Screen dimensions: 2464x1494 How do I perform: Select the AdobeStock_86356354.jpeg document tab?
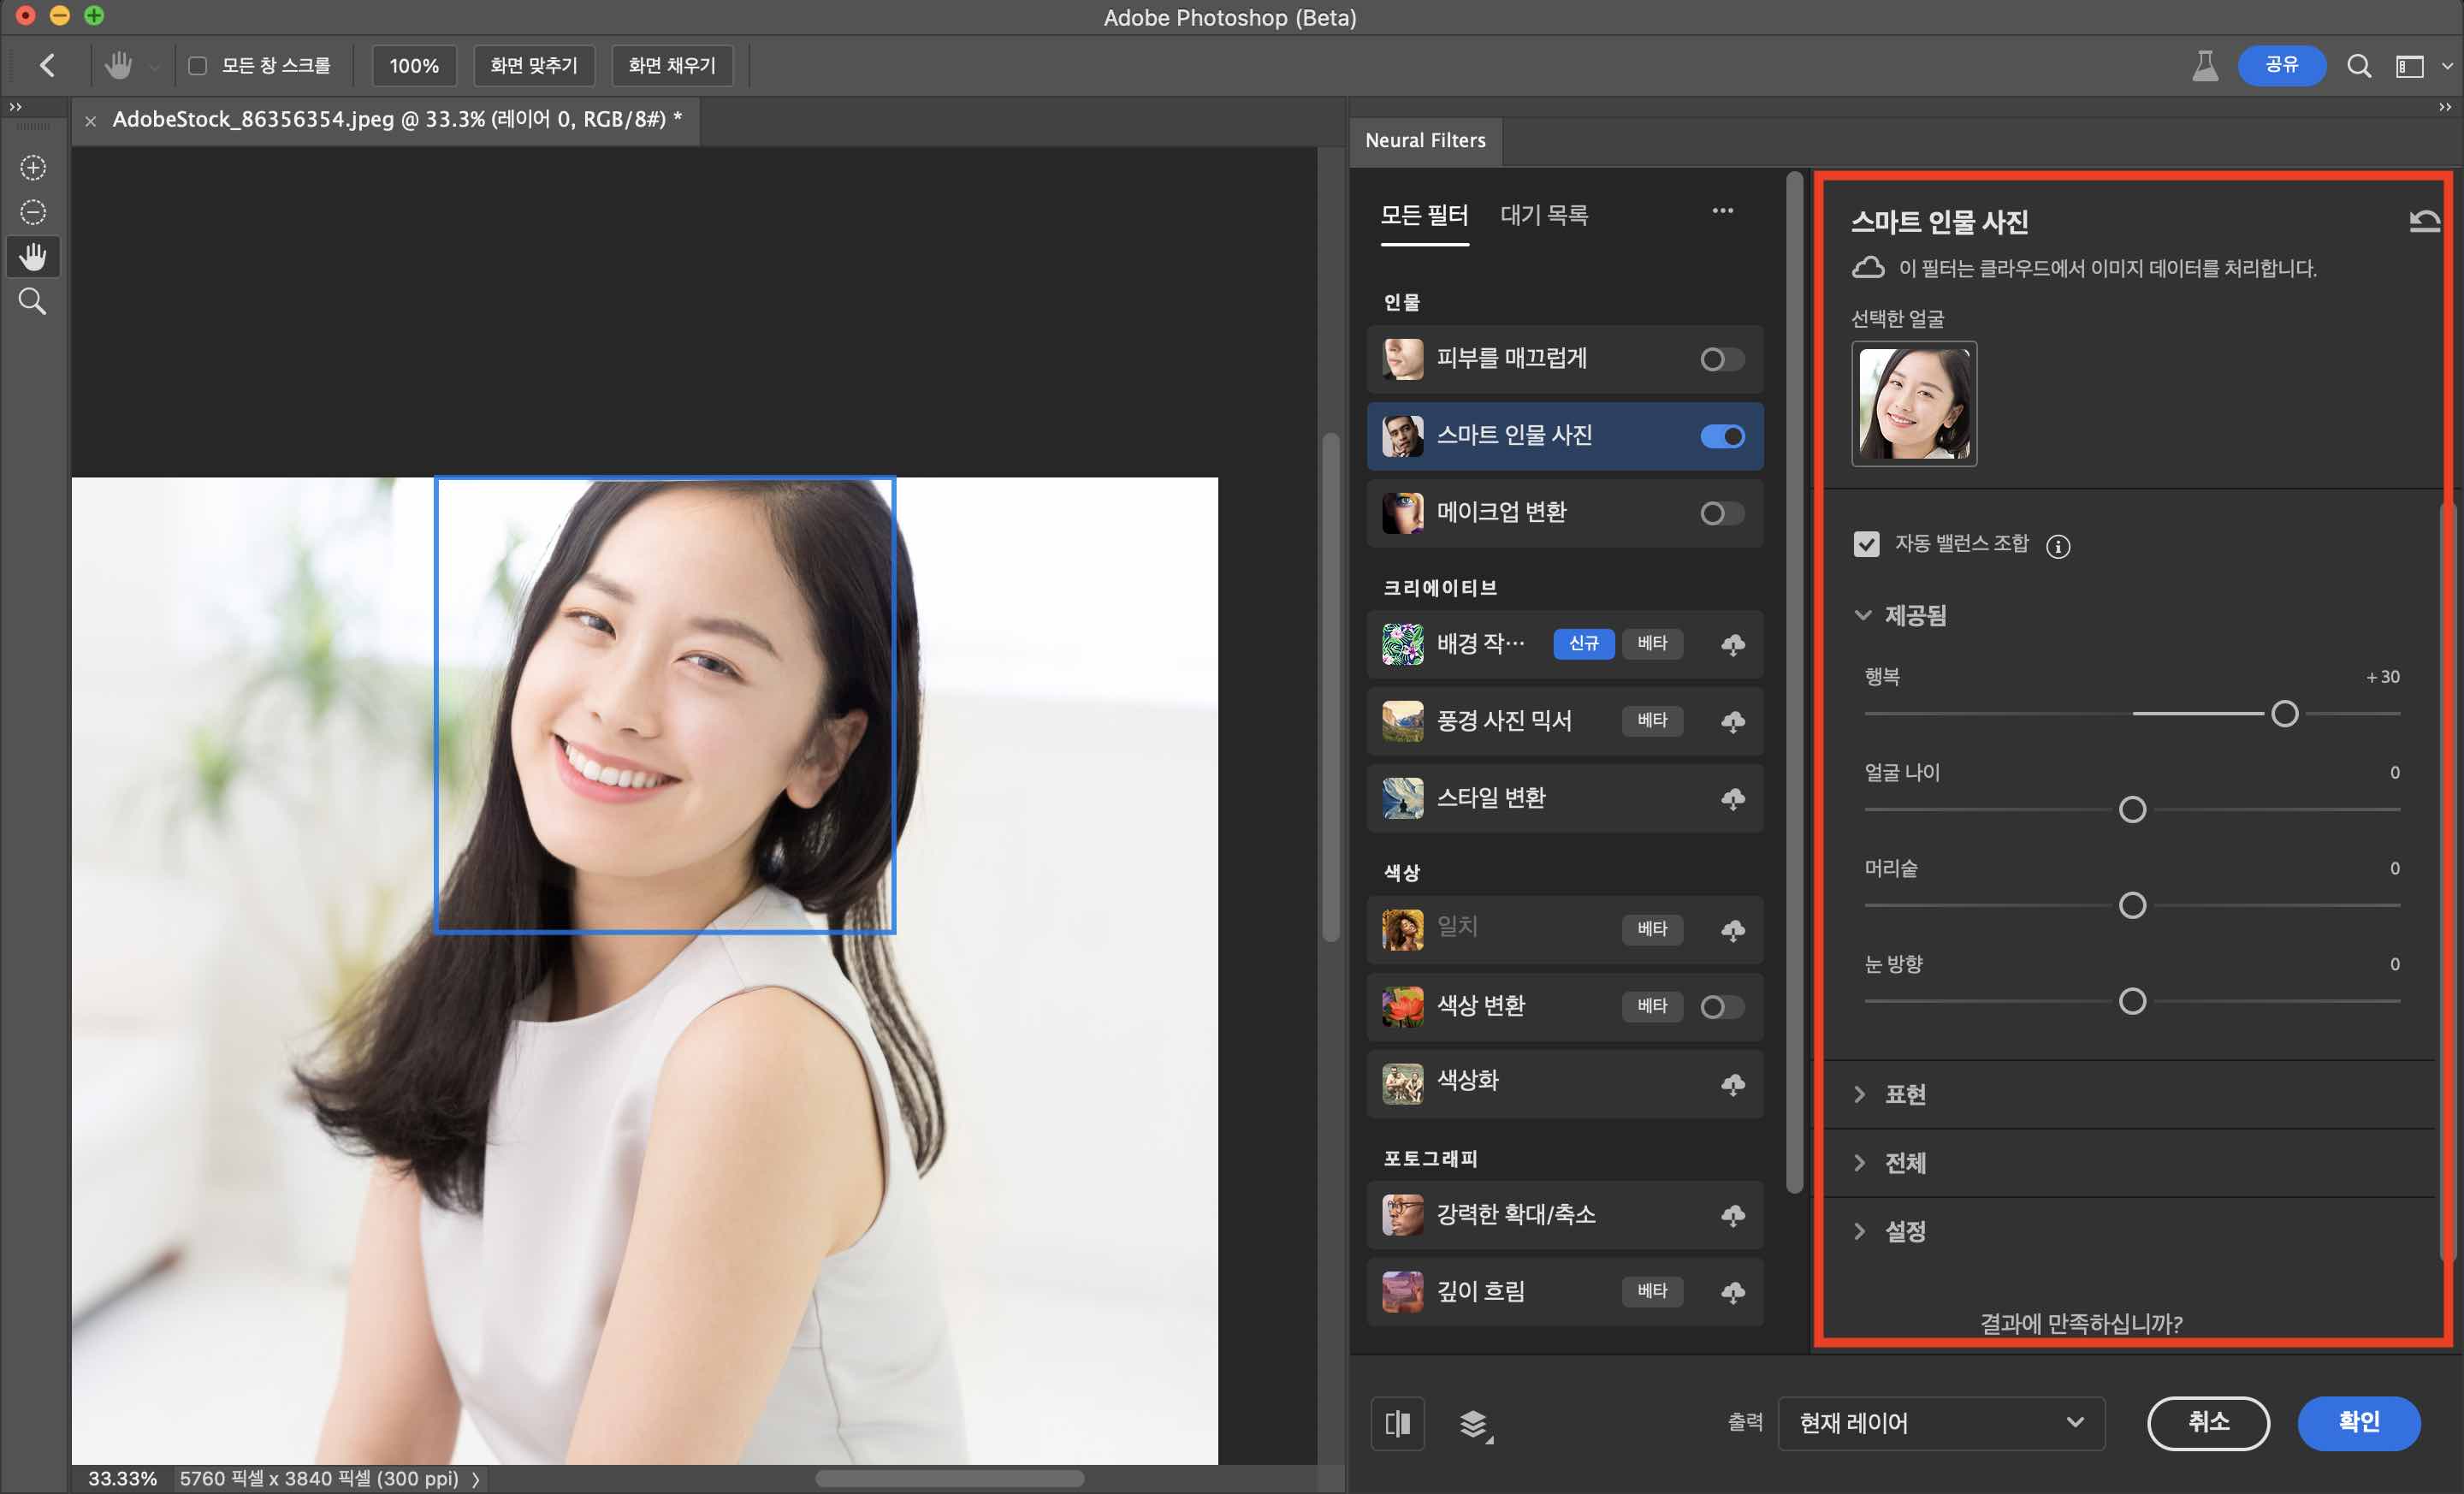click(x=396, y=120)
